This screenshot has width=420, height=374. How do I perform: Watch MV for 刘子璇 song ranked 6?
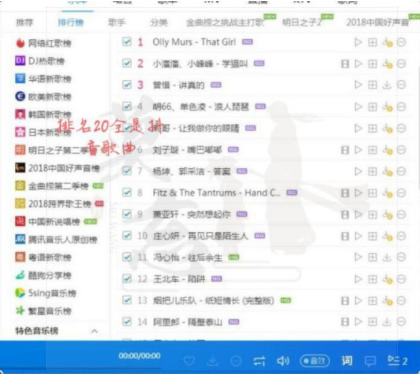[x=345, y=150]
